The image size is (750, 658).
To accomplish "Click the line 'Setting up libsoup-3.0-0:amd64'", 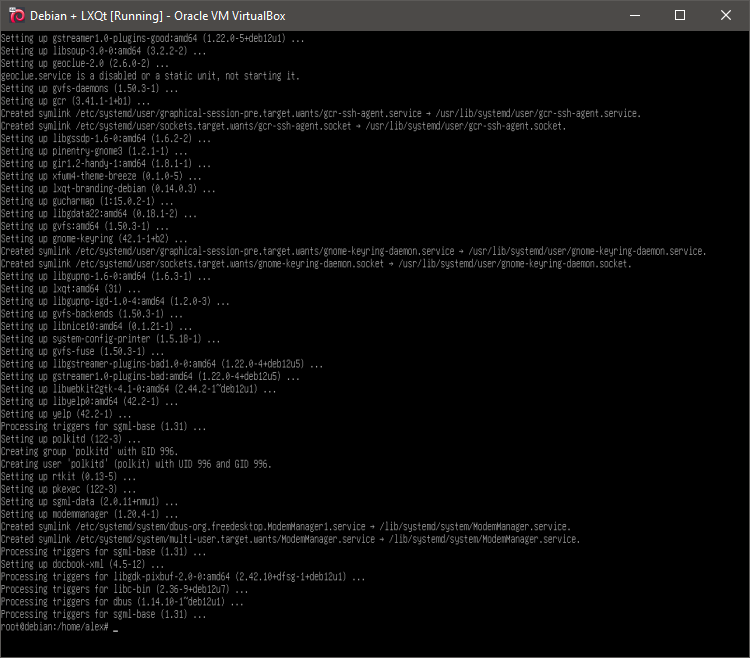I will 103,51.
